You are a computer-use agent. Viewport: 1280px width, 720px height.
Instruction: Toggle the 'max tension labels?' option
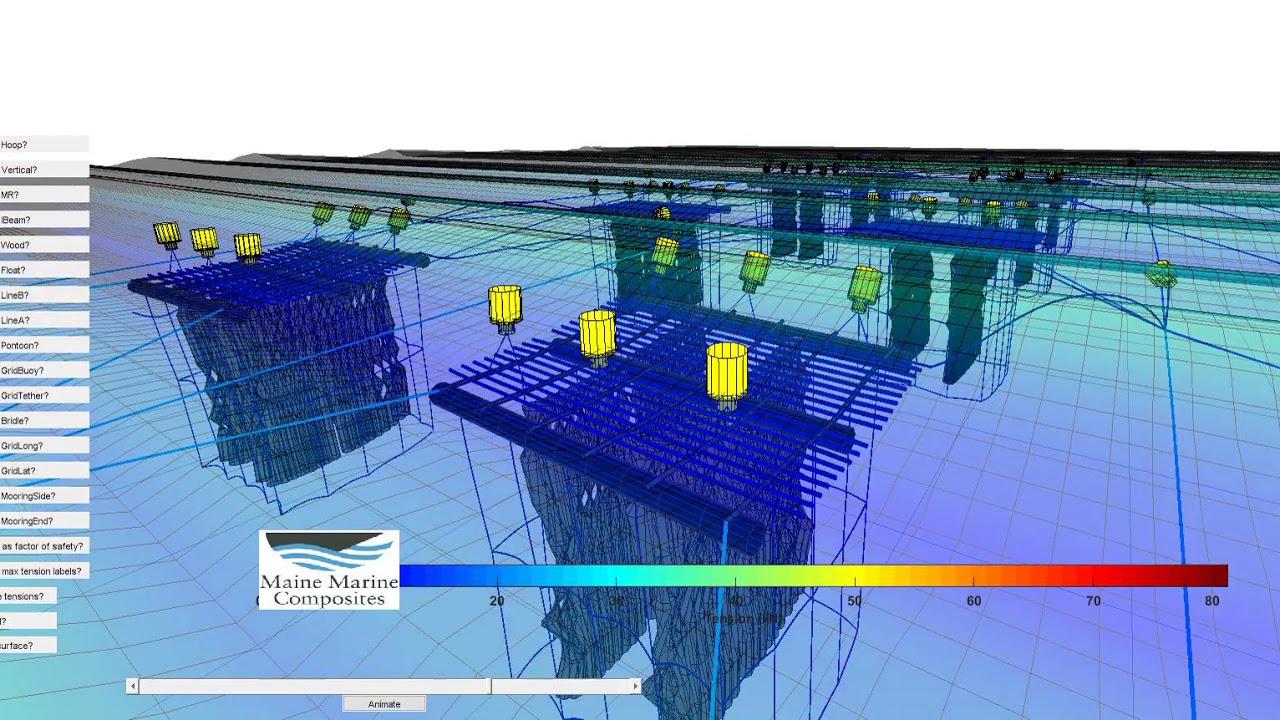click(x=44, y=571)
